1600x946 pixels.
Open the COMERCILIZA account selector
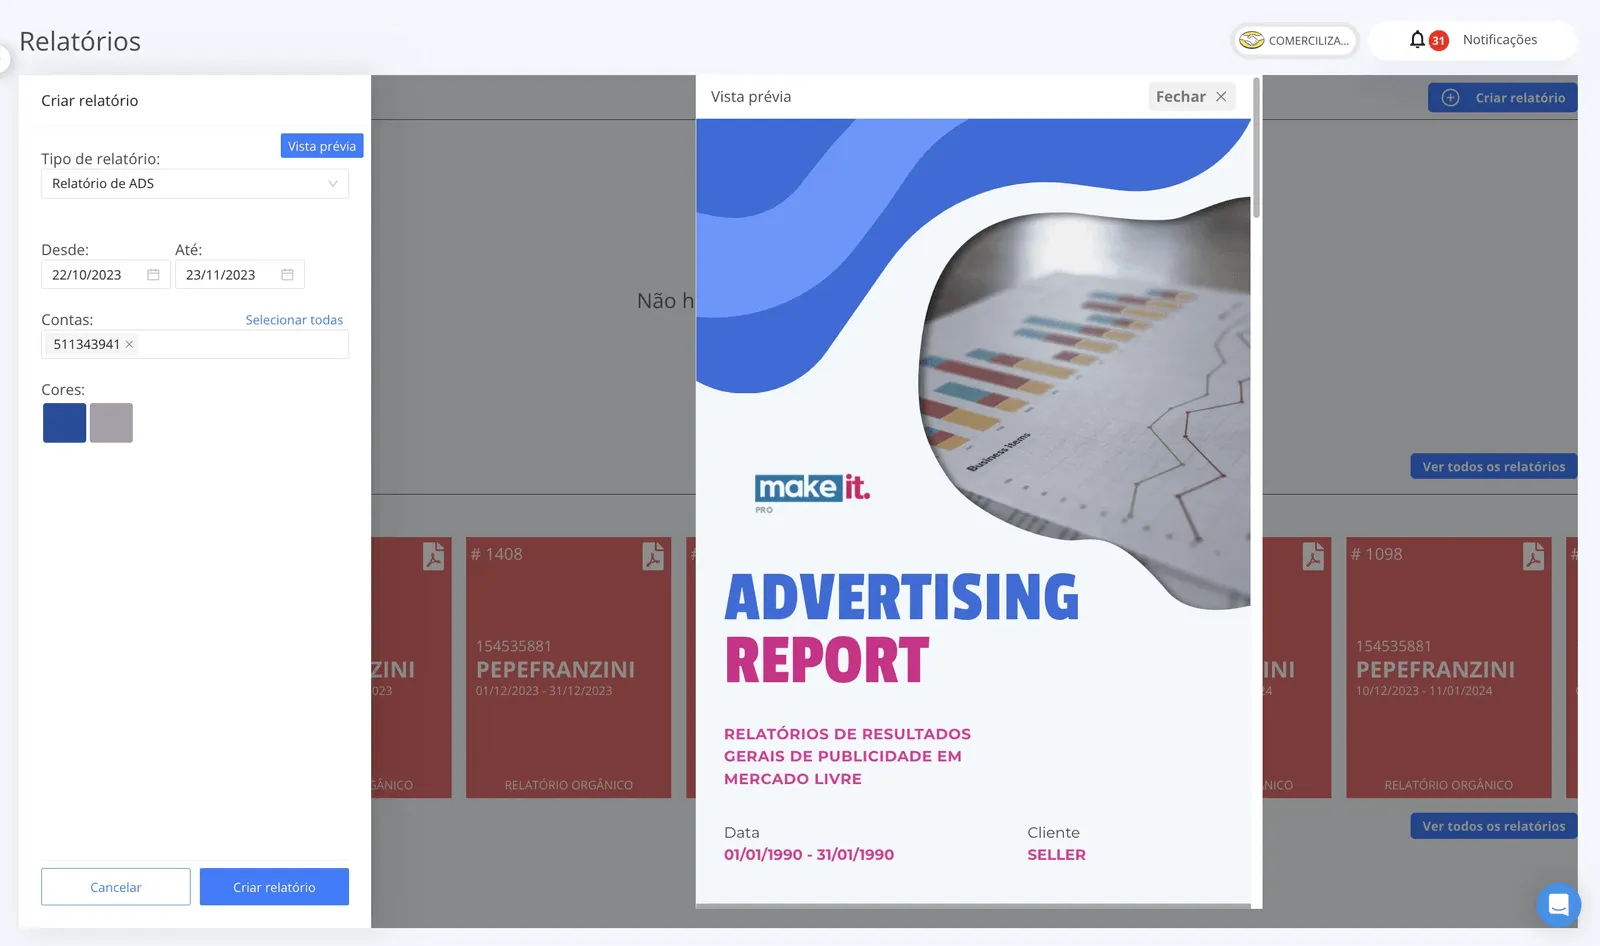coord(1294,41)
